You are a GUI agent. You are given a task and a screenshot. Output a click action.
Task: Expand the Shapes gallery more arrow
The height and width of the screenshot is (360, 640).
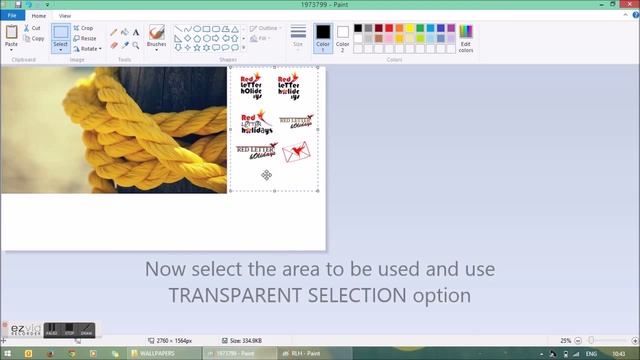pos(244,48)
